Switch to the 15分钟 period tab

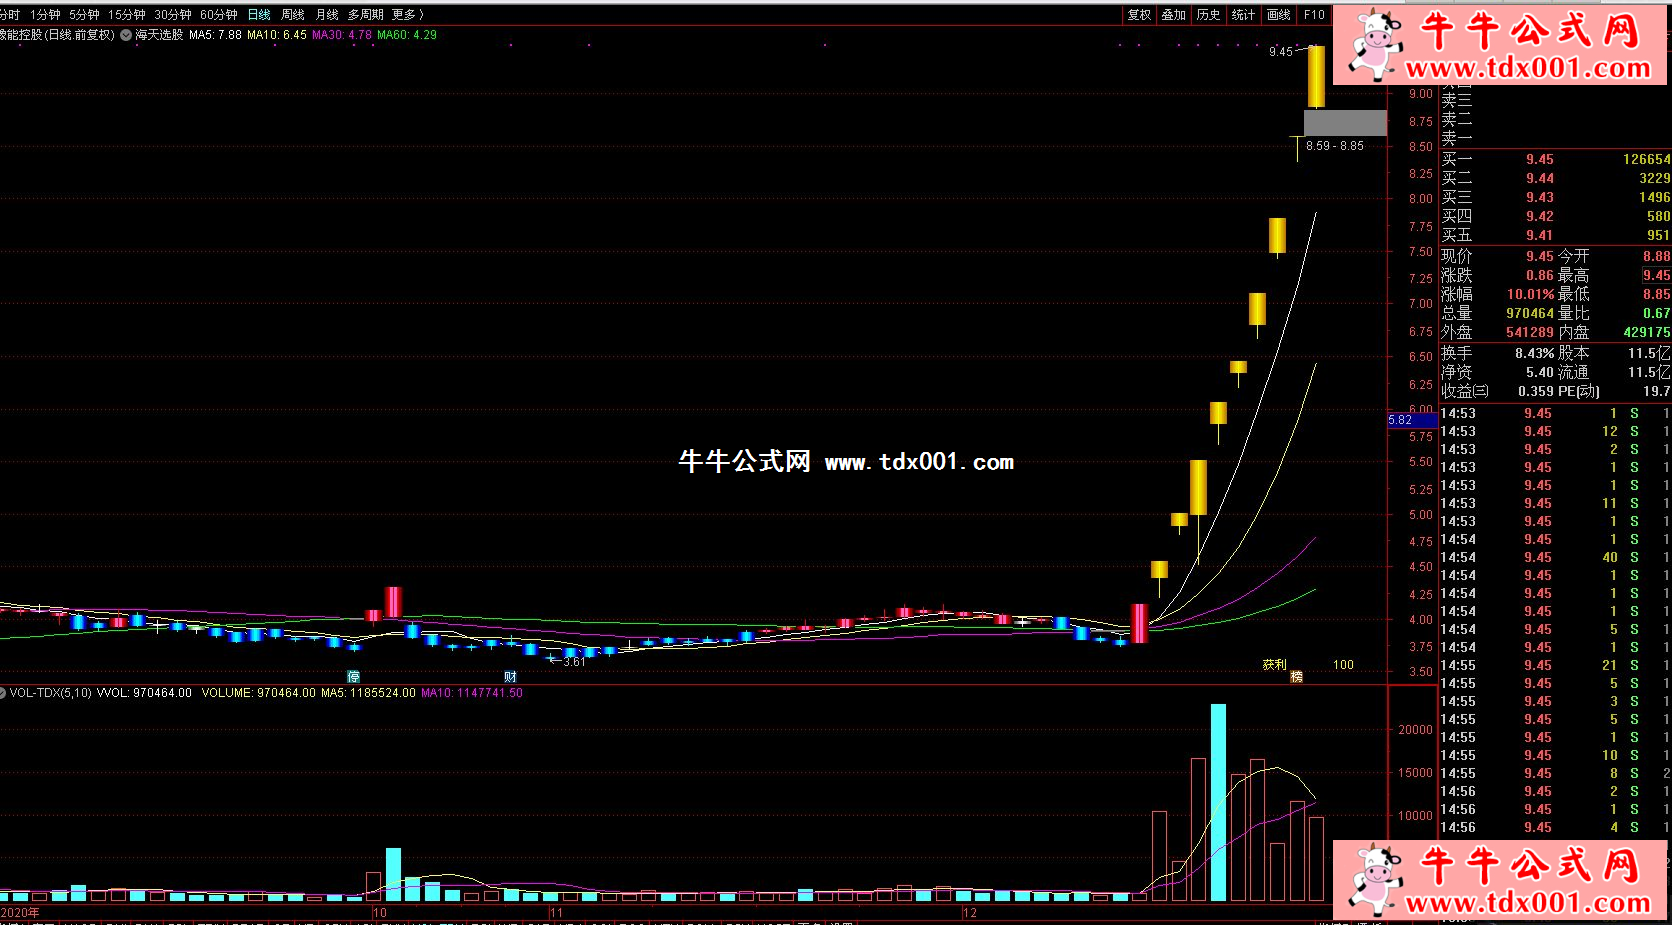tap(127, 15)
